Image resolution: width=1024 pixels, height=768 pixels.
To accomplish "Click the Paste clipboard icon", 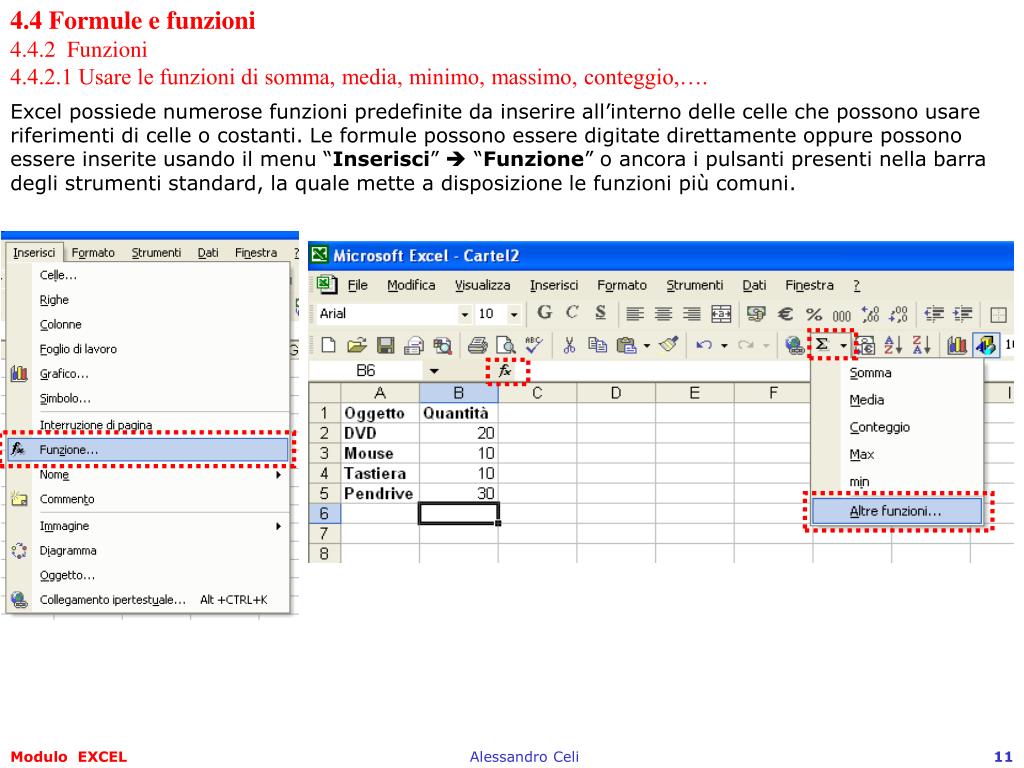I will pyautogui.click(x=626, y=345).
